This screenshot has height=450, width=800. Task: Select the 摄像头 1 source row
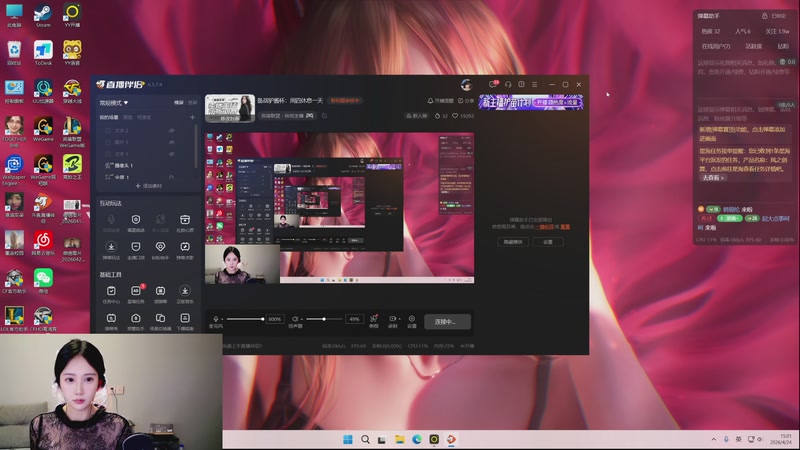pyautogui.click(x=145, y=165)
